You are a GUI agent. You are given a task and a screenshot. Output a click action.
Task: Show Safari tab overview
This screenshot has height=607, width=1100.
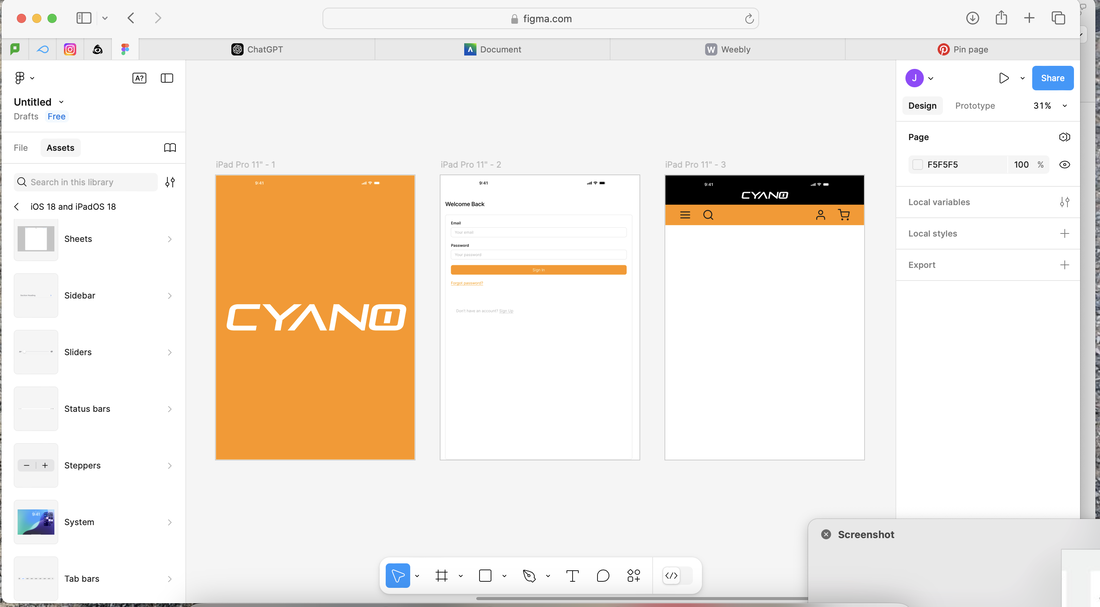1058,18
